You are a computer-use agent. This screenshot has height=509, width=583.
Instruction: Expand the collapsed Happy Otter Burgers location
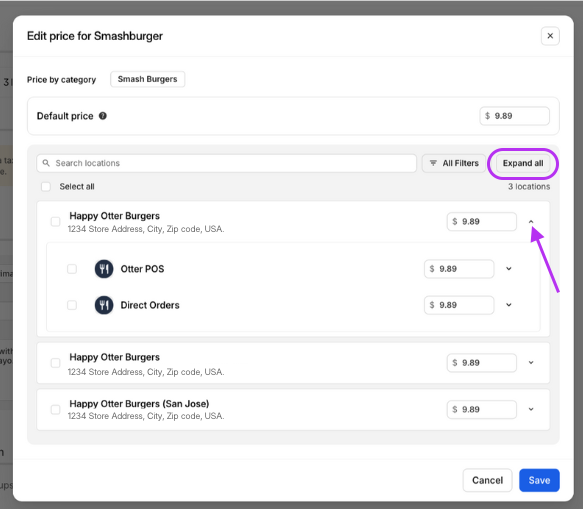click(x=531, y=363)
